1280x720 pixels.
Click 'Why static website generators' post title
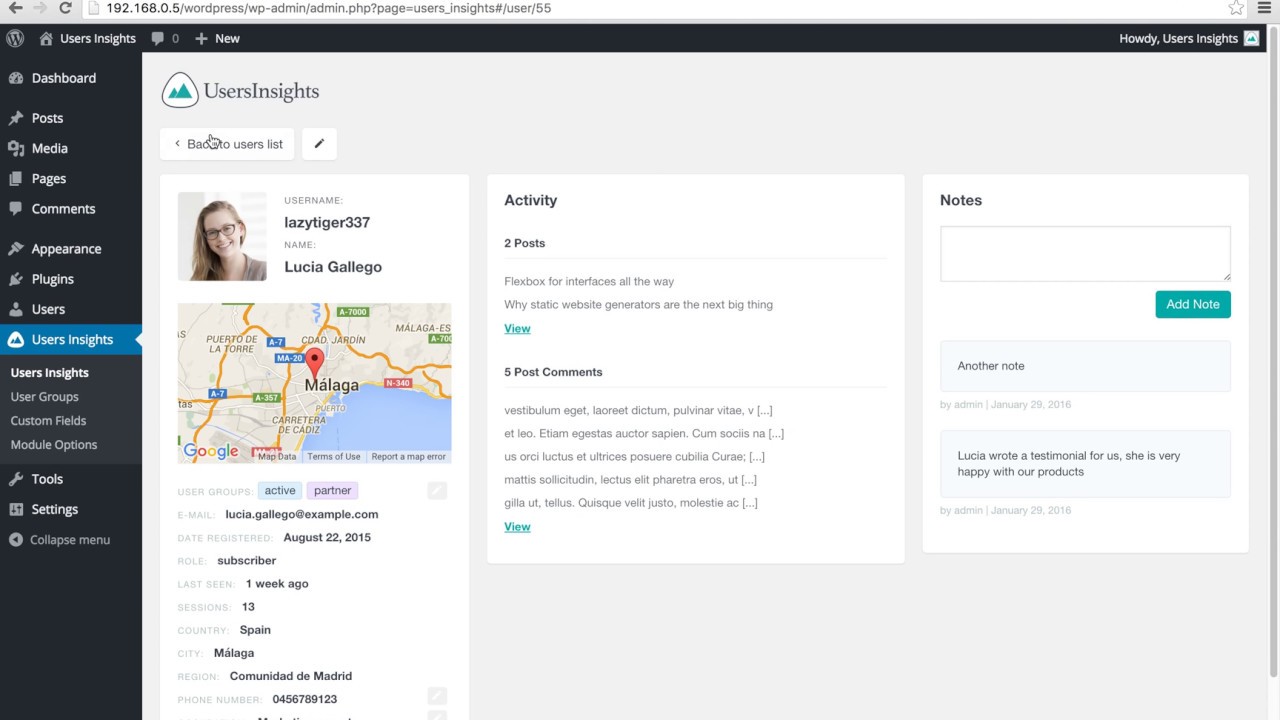pyautogui.click(x=638, y=304)
